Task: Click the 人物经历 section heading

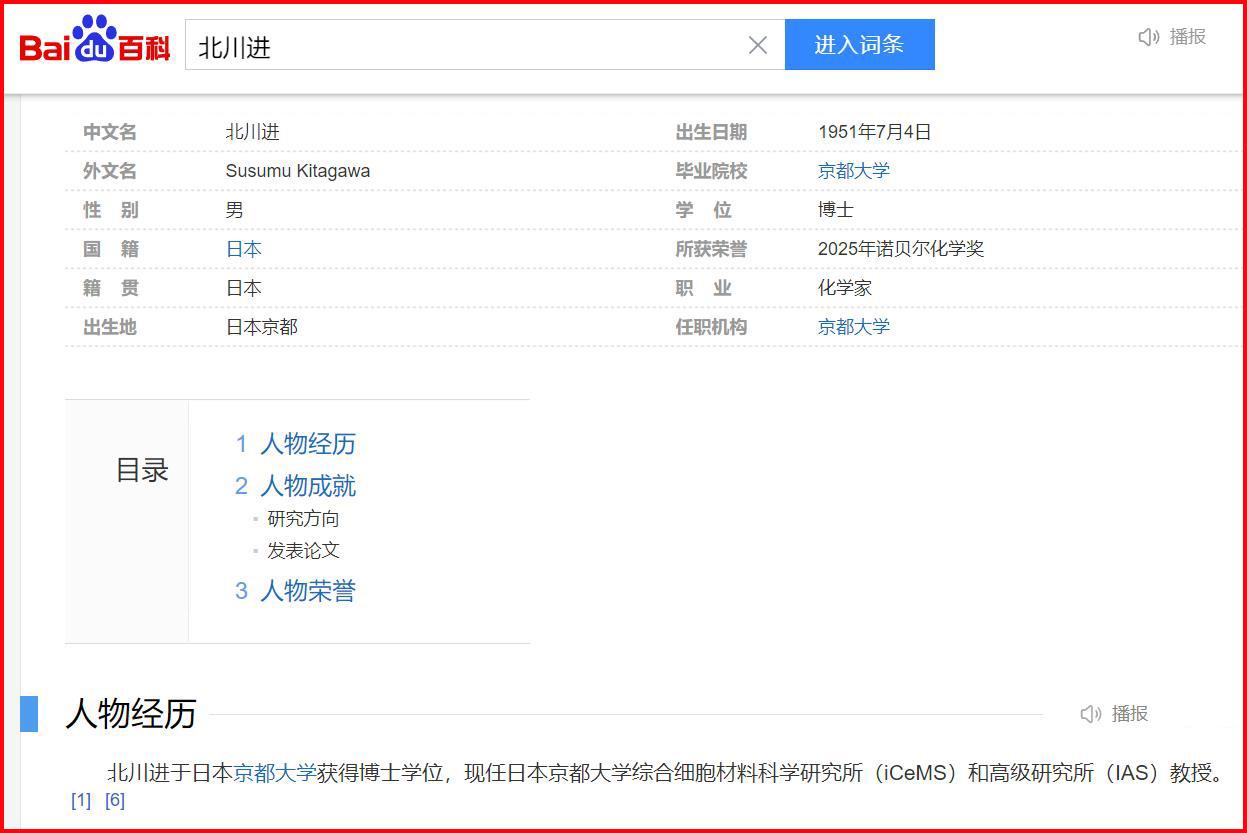Action: point(131,714)
